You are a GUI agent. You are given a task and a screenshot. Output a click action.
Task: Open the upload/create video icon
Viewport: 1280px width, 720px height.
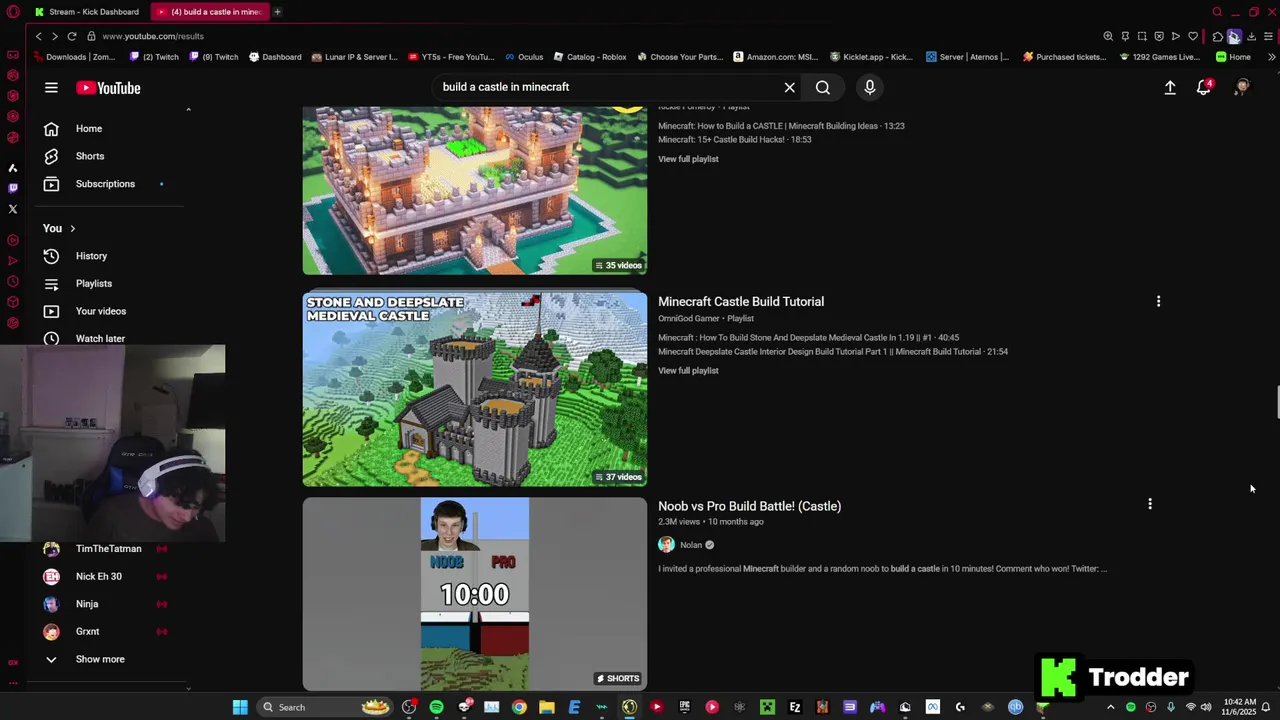tap(1170, 88)
